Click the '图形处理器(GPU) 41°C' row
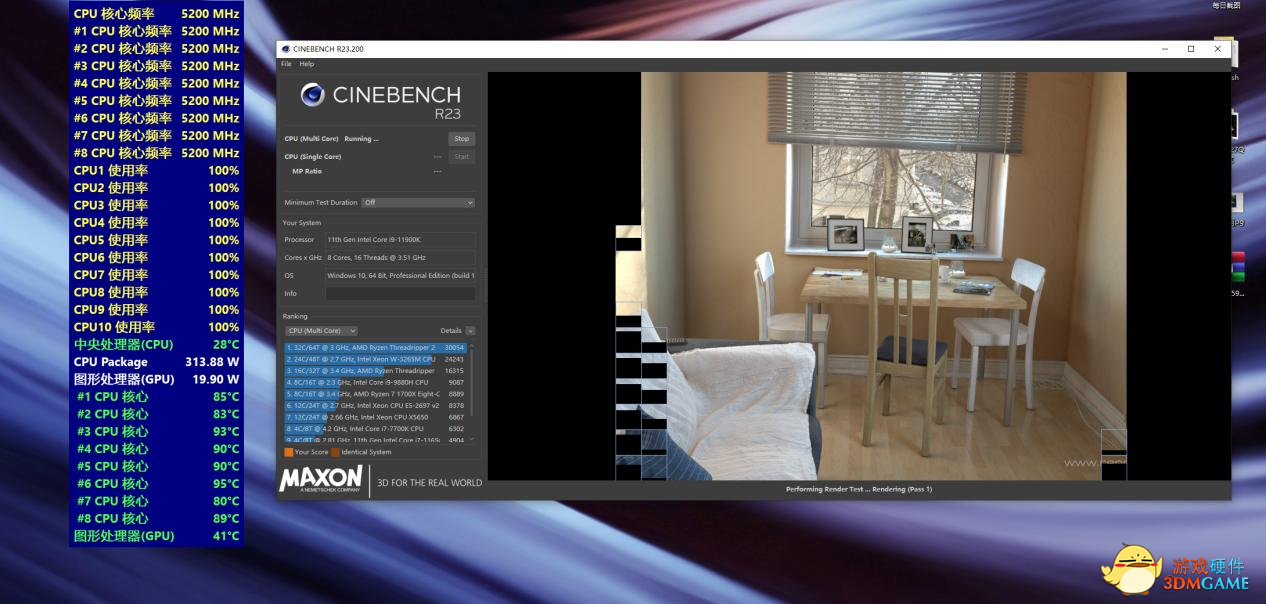The height and width of the screenshot is (604, 1266). (x=157, y=536)
